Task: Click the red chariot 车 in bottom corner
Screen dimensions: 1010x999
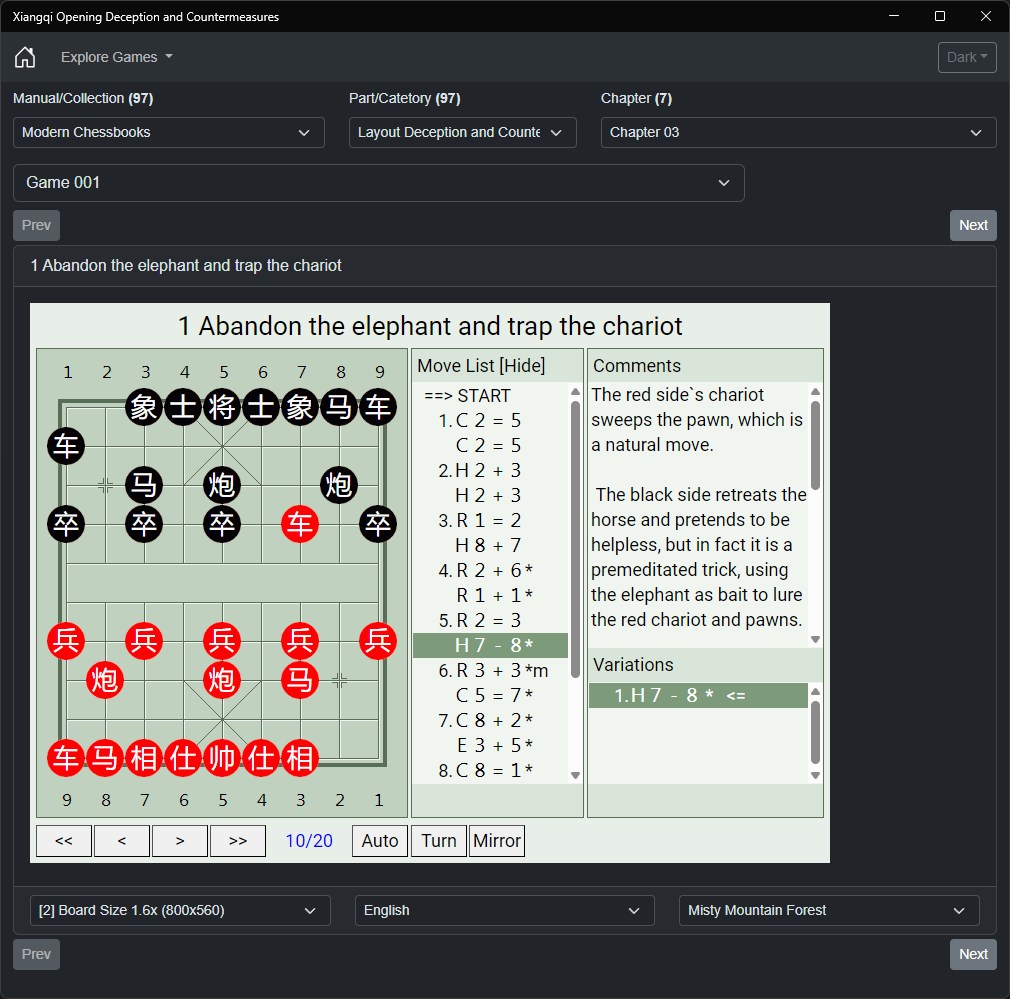Action: click(66, 758)
